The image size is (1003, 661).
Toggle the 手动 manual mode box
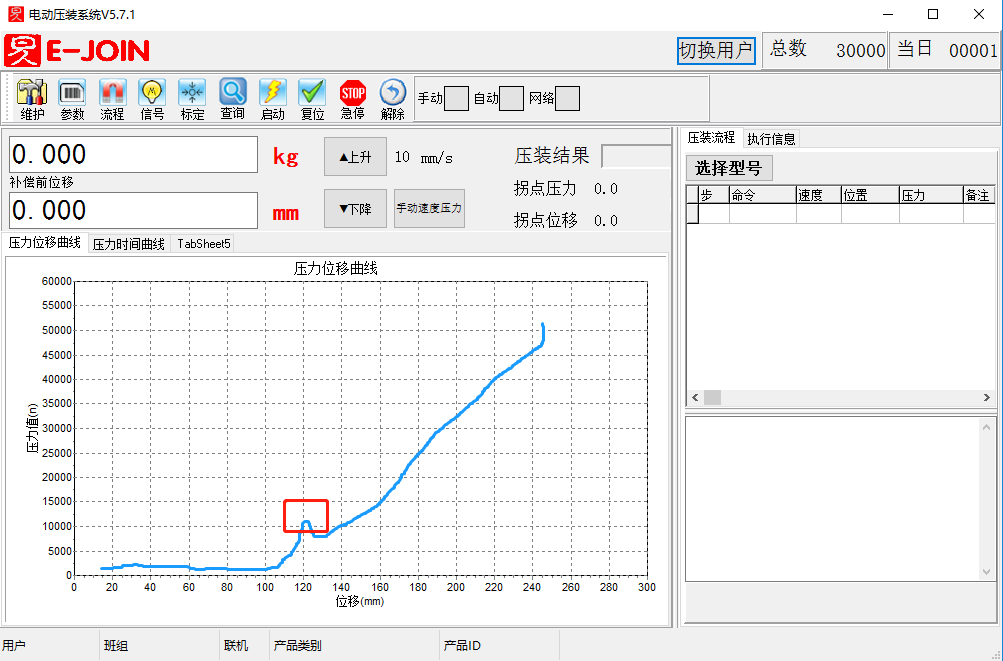click(456, 98)
